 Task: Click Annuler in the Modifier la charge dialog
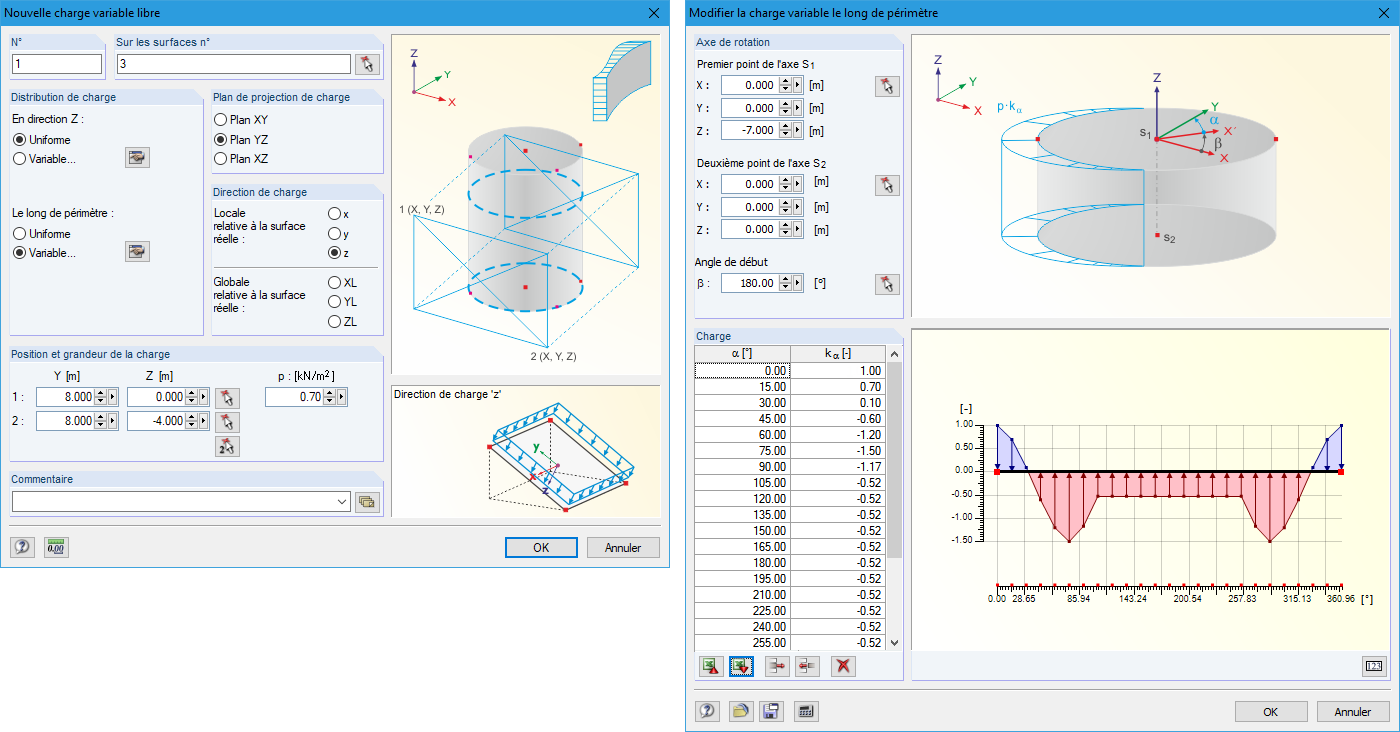pyautogui.click(x=1353, y=711)
